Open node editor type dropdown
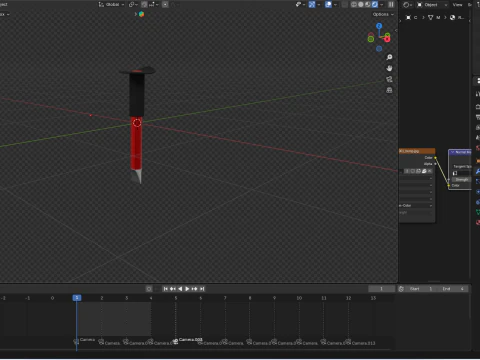The height and width of the screenshot is (360, 480). (408, 5)
